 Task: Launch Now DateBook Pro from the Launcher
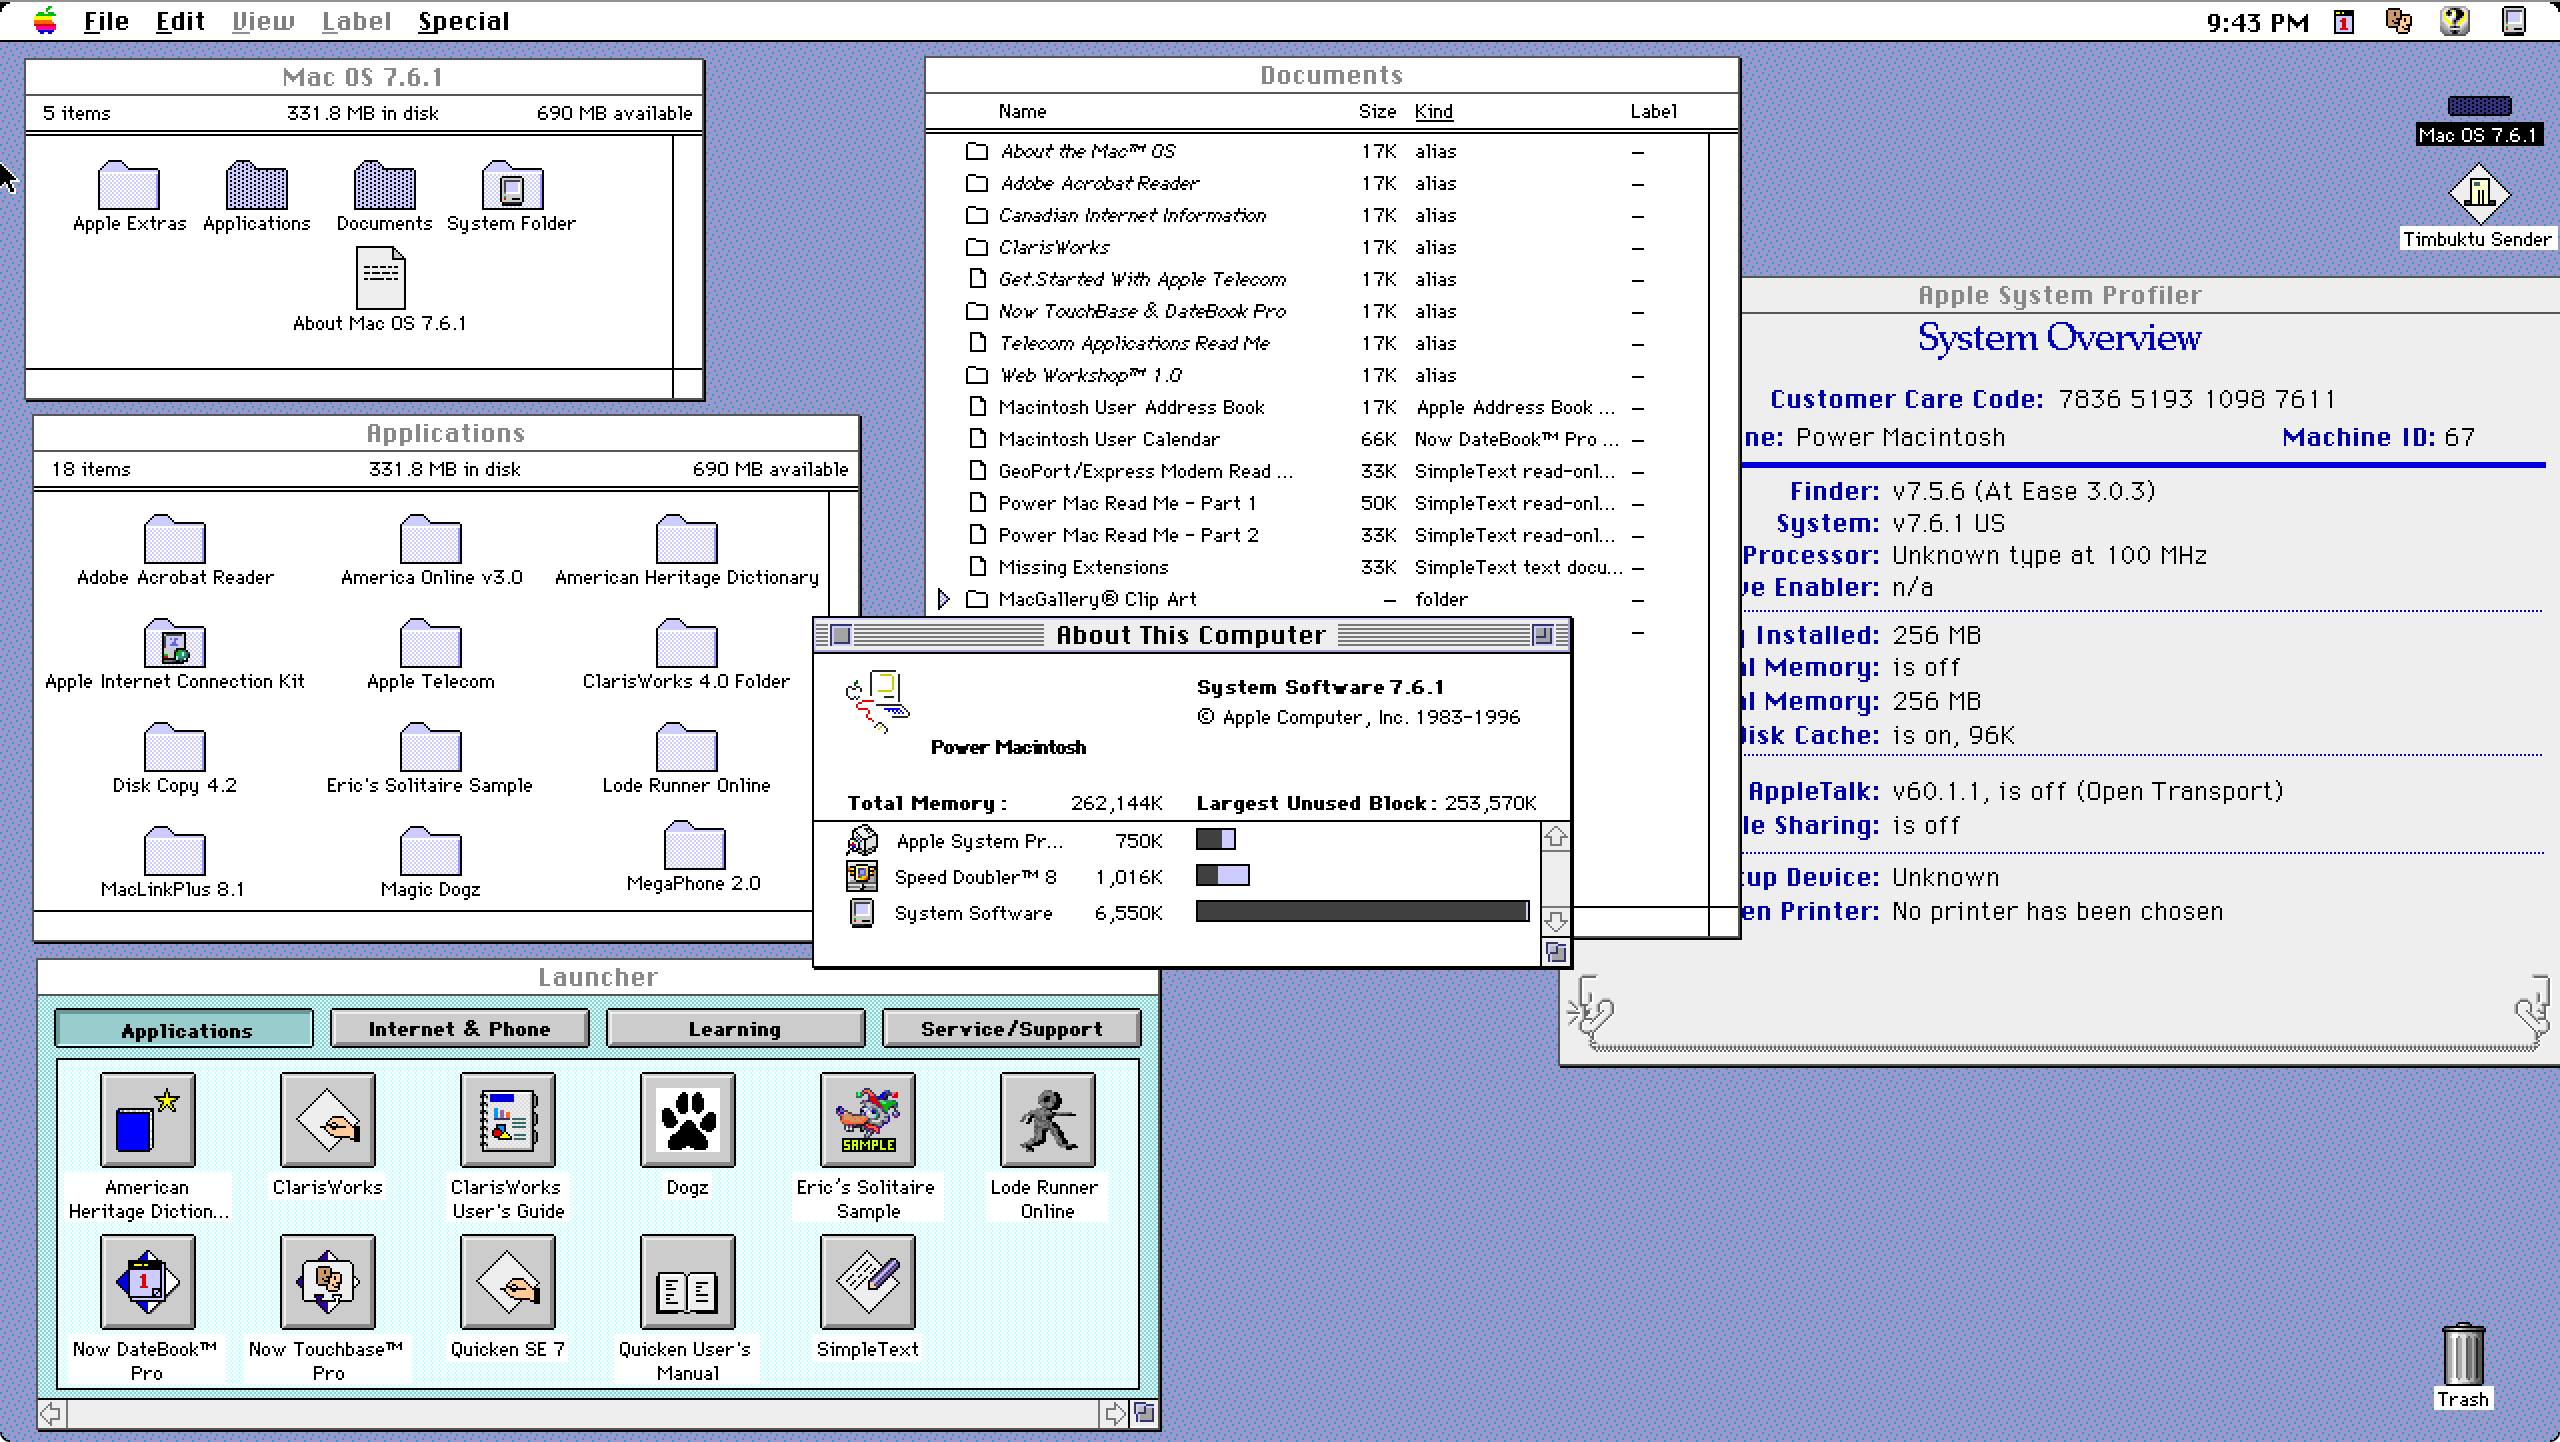(145, 1283)
